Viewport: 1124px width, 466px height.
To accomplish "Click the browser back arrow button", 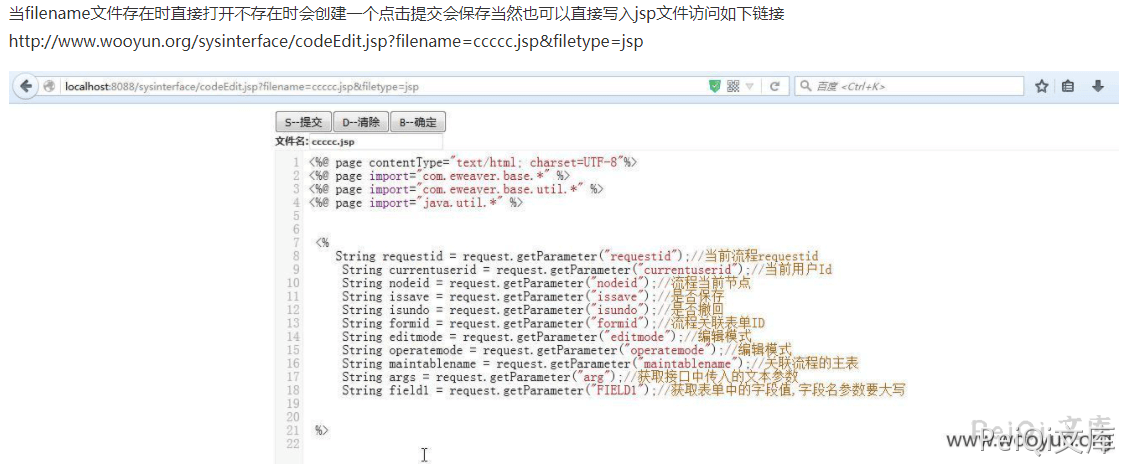I will click(26, 86).
